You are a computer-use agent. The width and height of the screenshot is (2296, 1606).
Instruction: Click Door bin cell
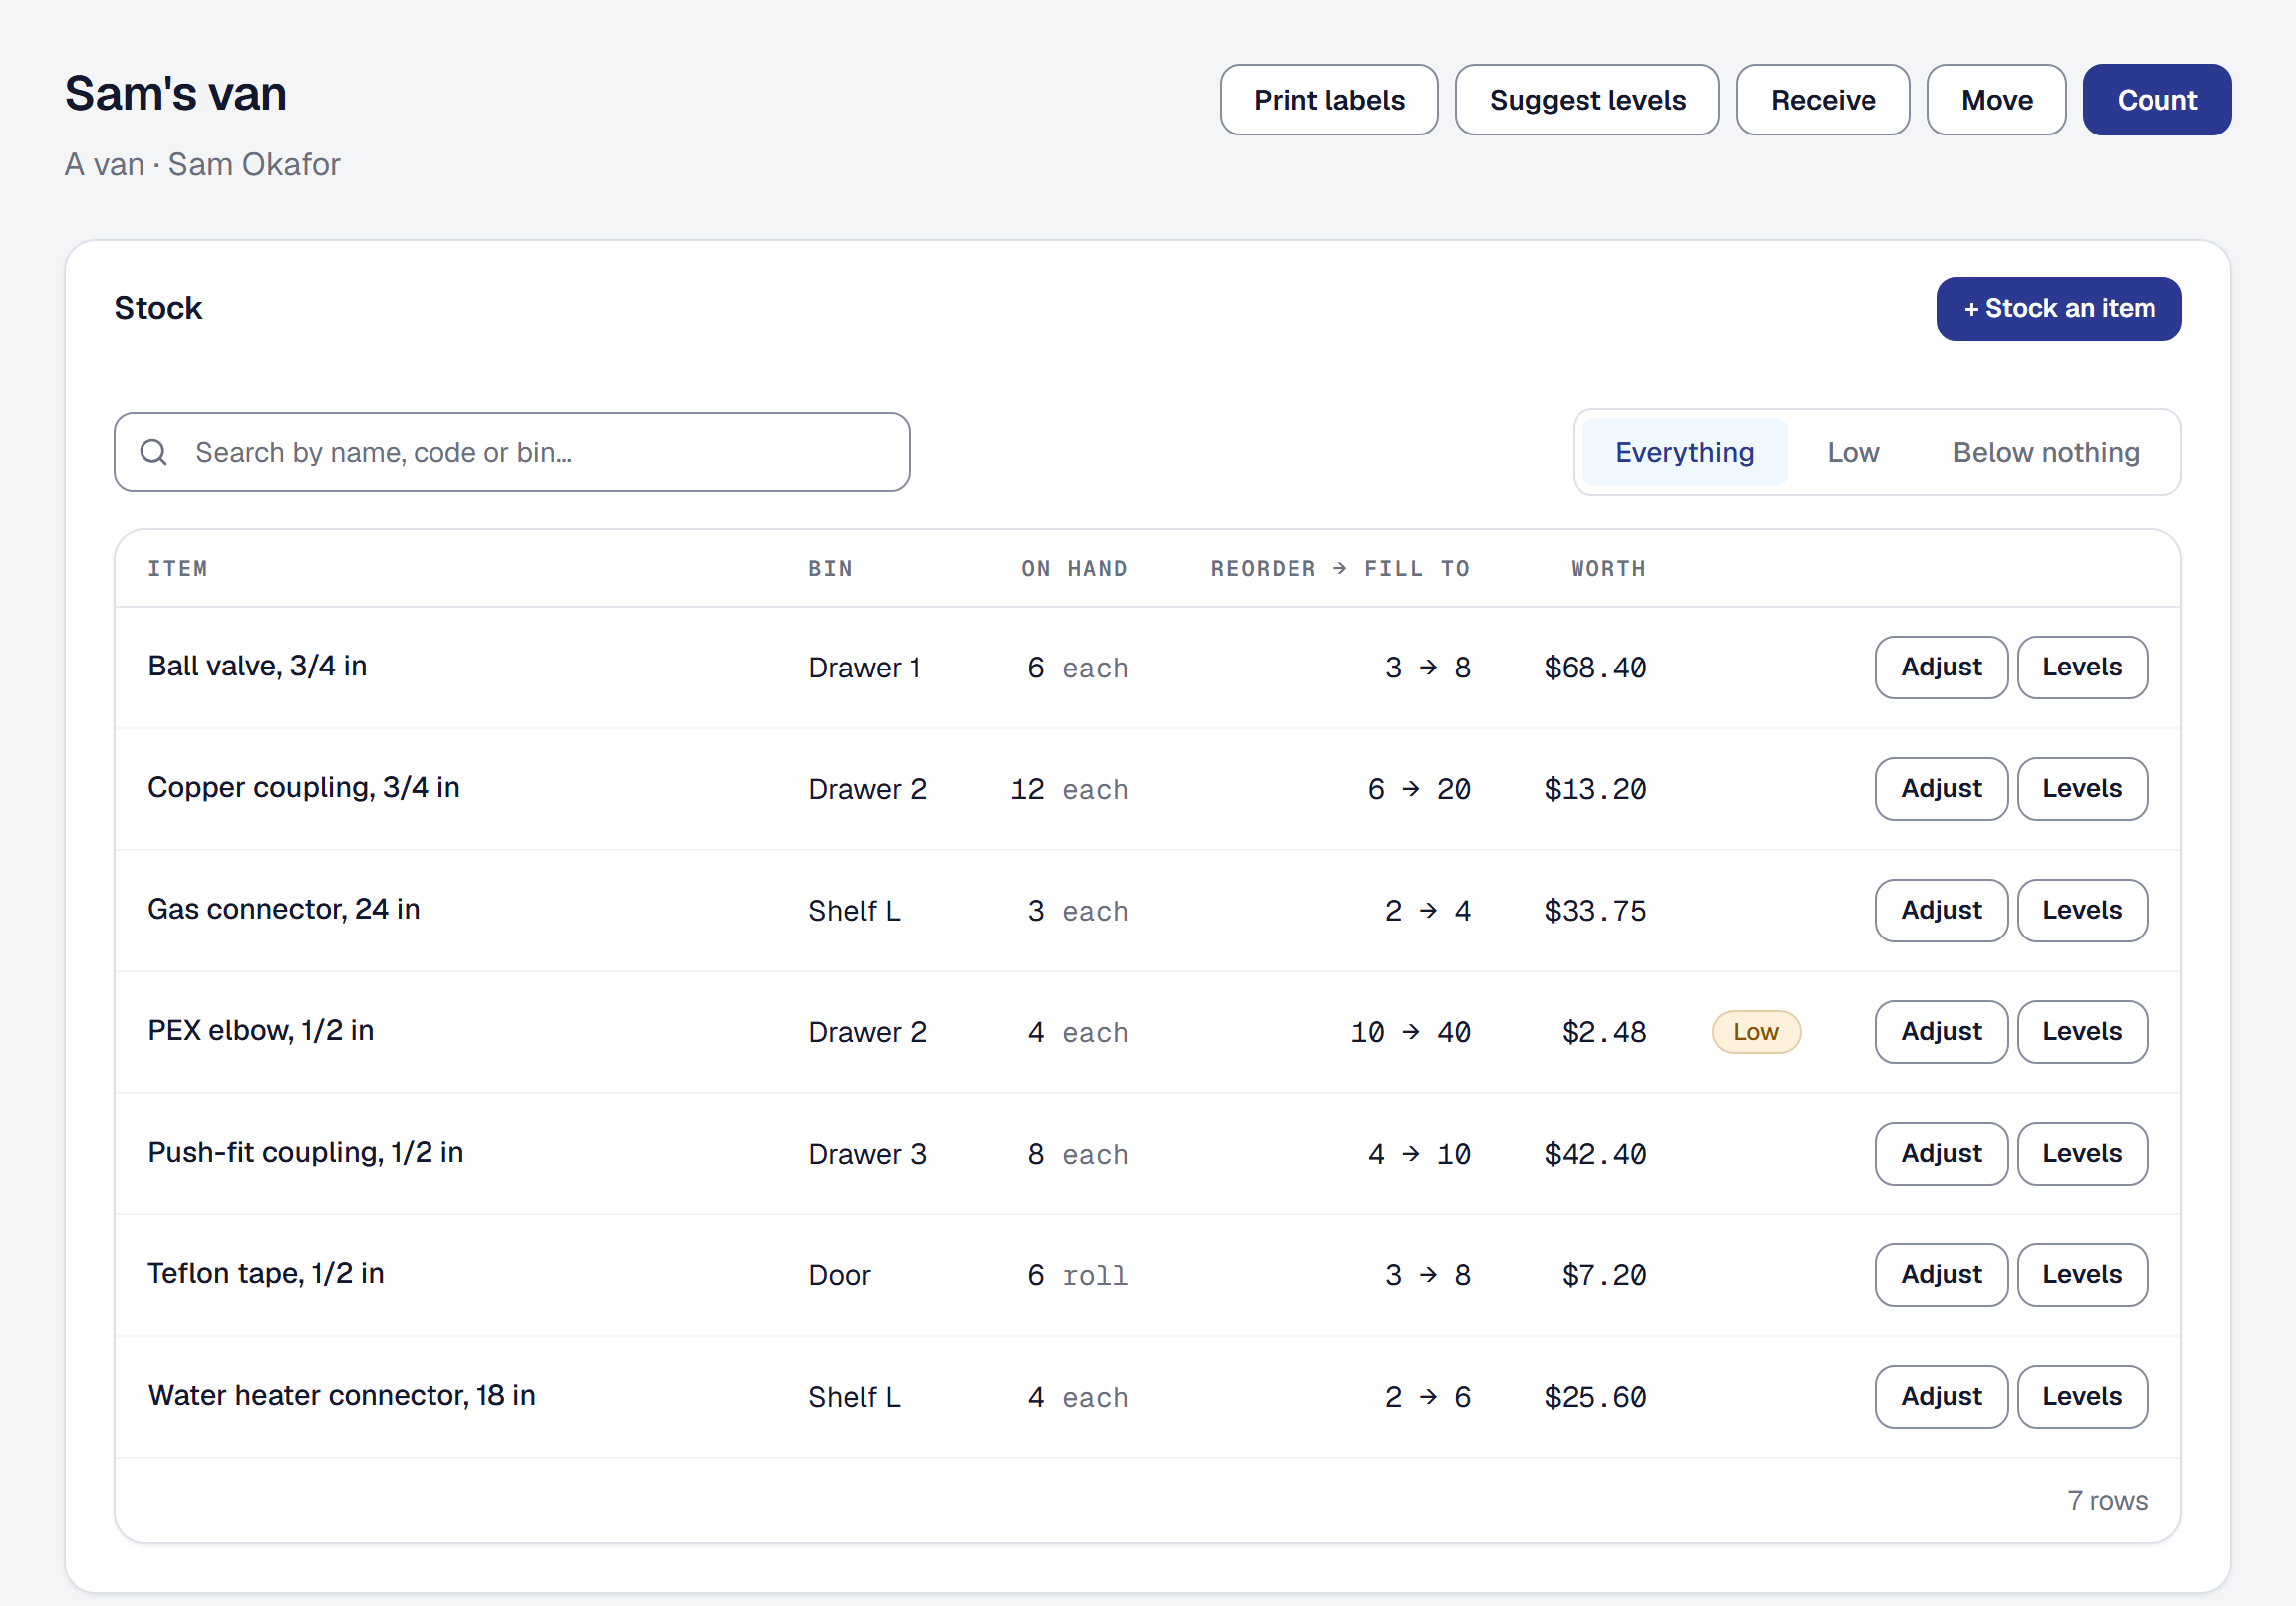(x=839, y=1275)
